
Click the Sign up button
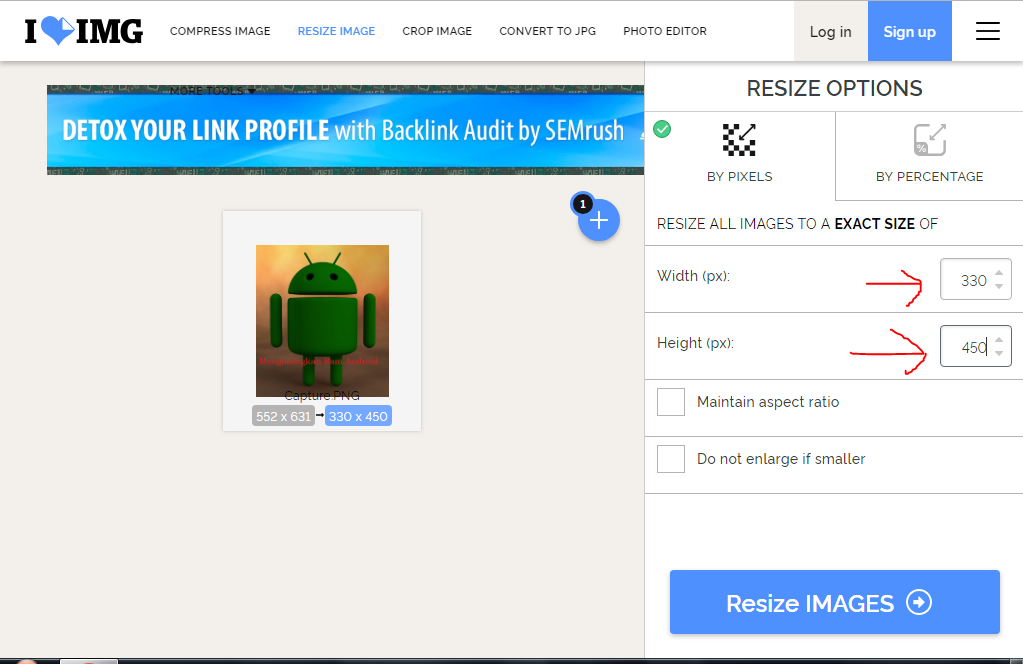click(909, 31)
